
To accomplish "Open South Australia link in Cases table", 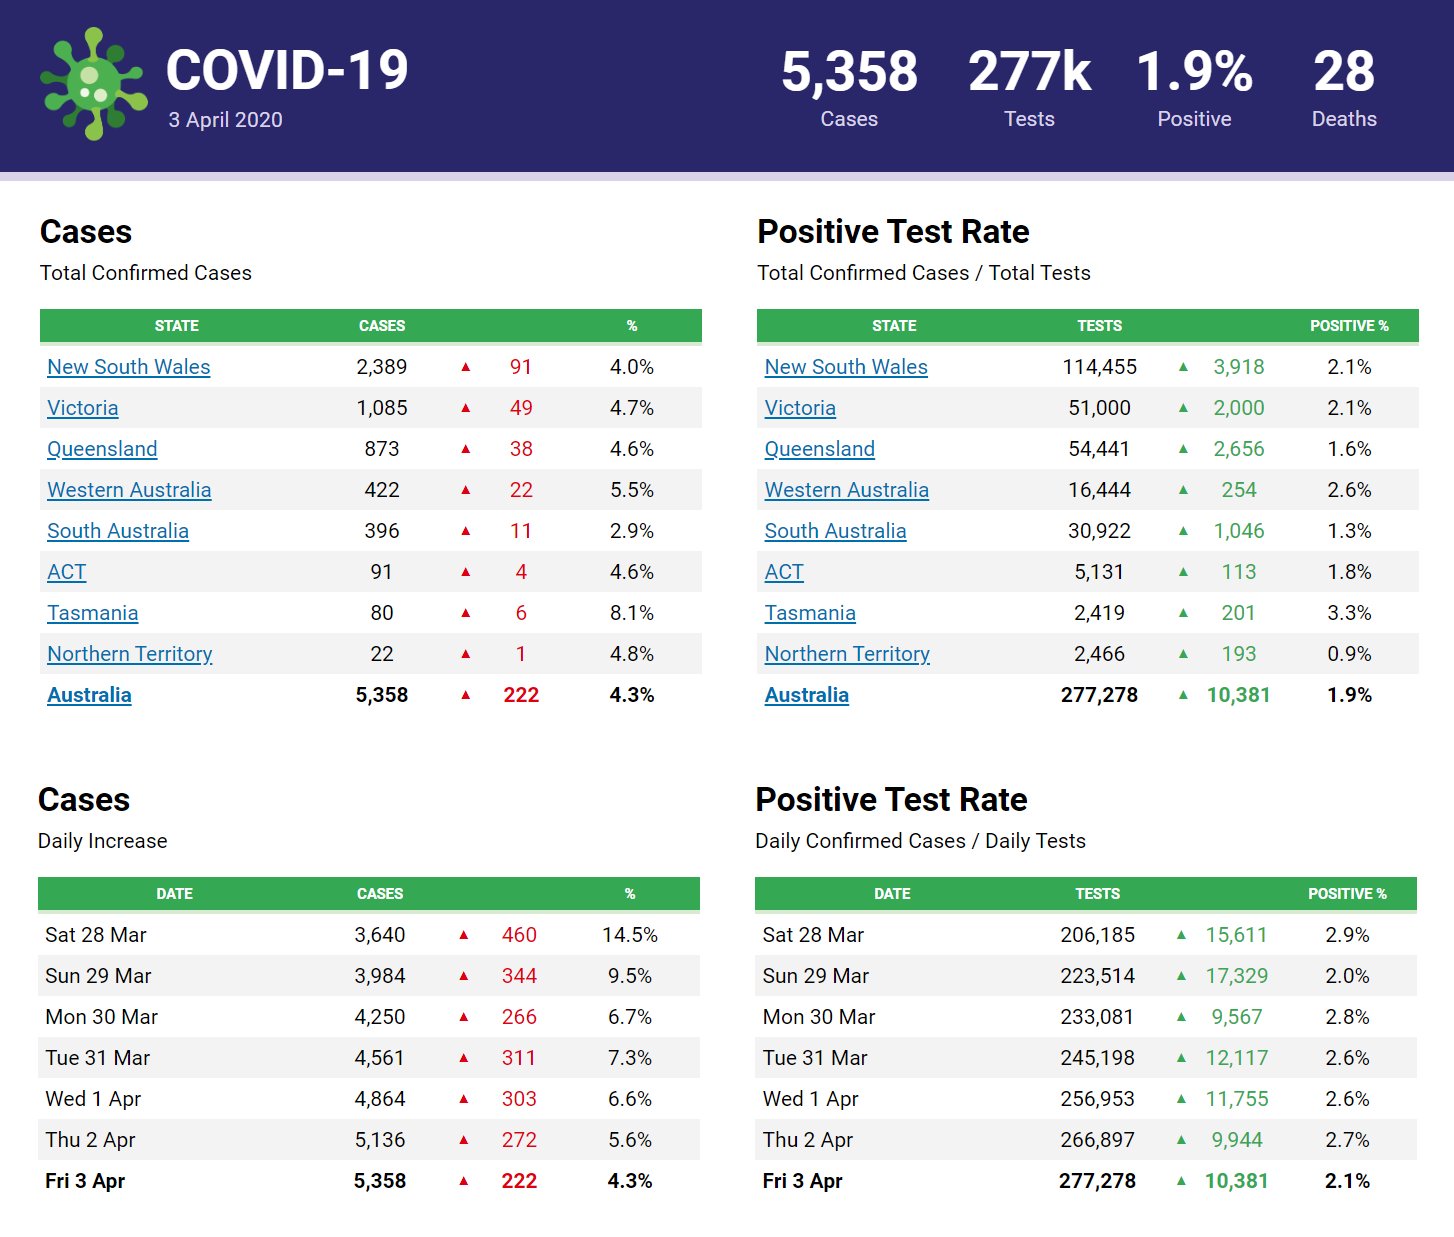I will [x=118, y=531].
